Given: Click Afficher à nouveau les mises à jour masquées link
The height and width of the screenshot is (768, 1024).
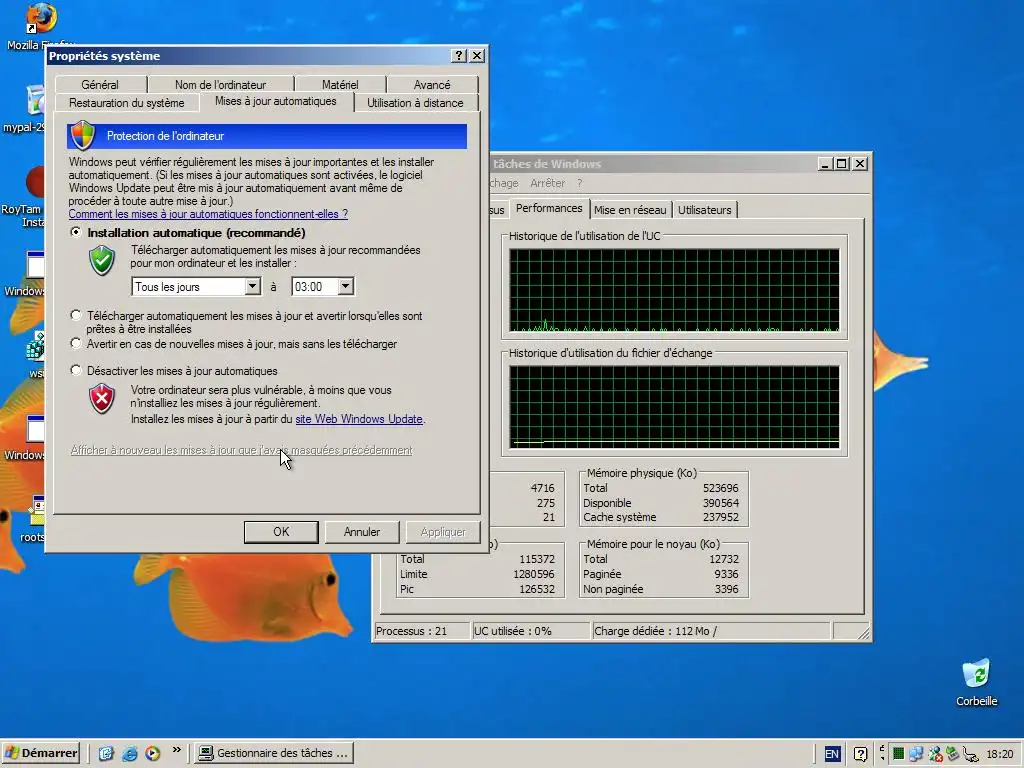Looking at the screenshot, I should 242,450.
